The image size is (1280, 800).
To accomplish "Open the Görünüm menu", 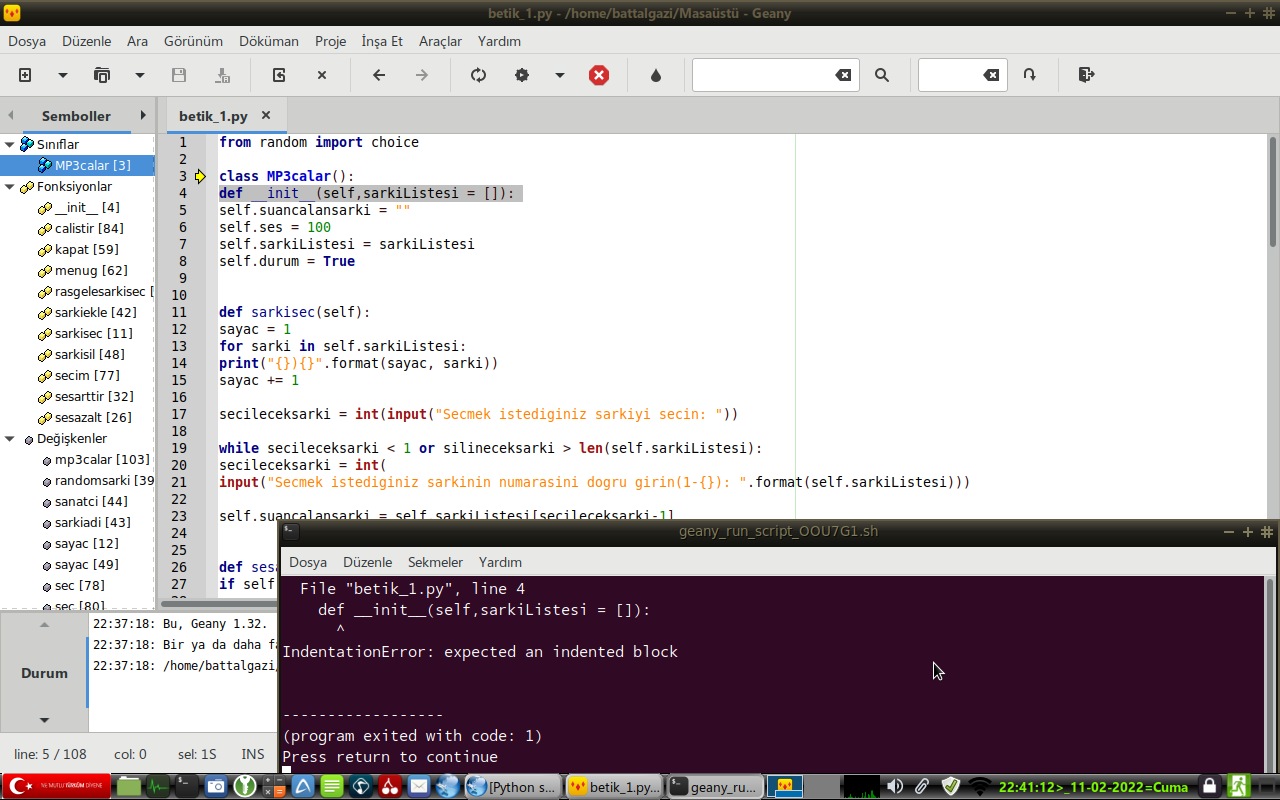I will click(193, 41).
